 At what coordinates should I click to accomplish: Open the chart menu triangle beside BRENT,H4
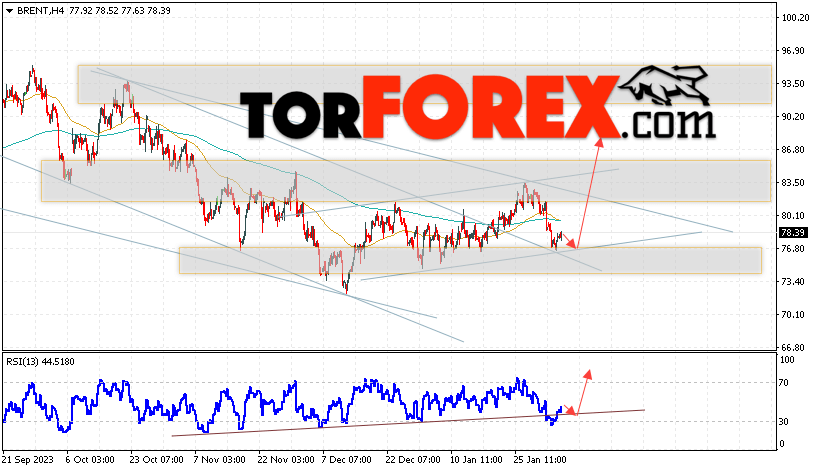[9, 11]
